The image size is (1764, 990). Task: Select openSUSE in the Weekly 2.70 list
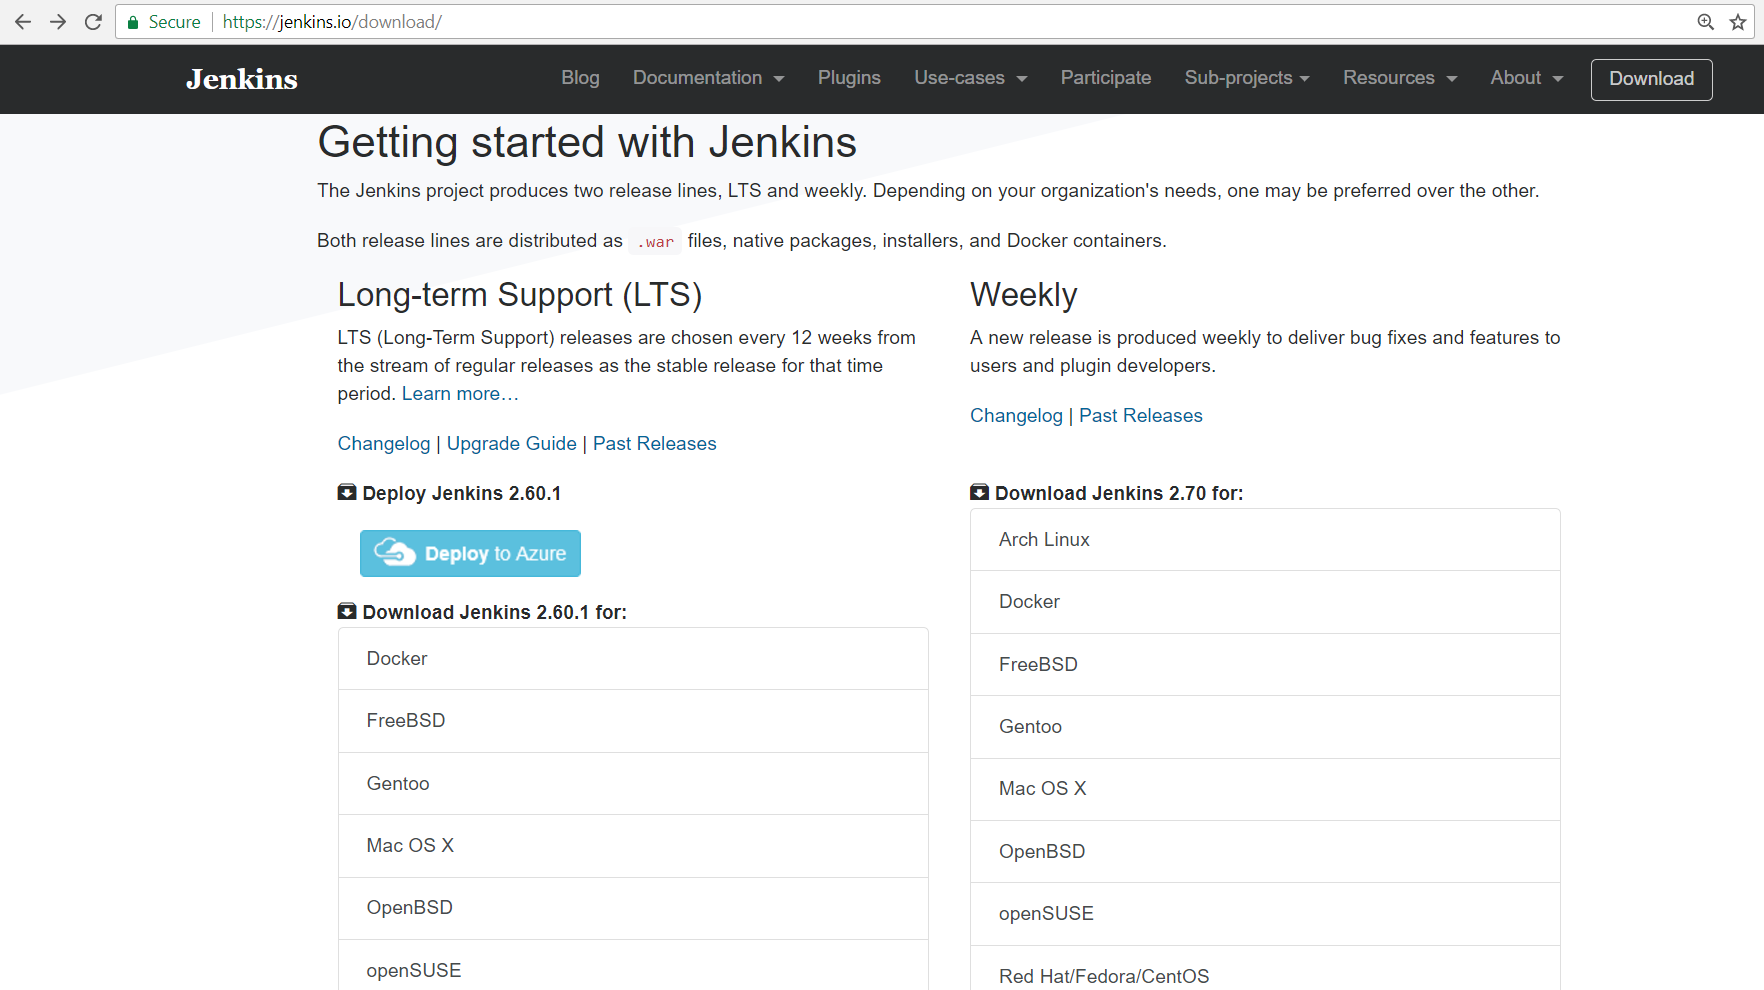click(x=1265, y=914)
